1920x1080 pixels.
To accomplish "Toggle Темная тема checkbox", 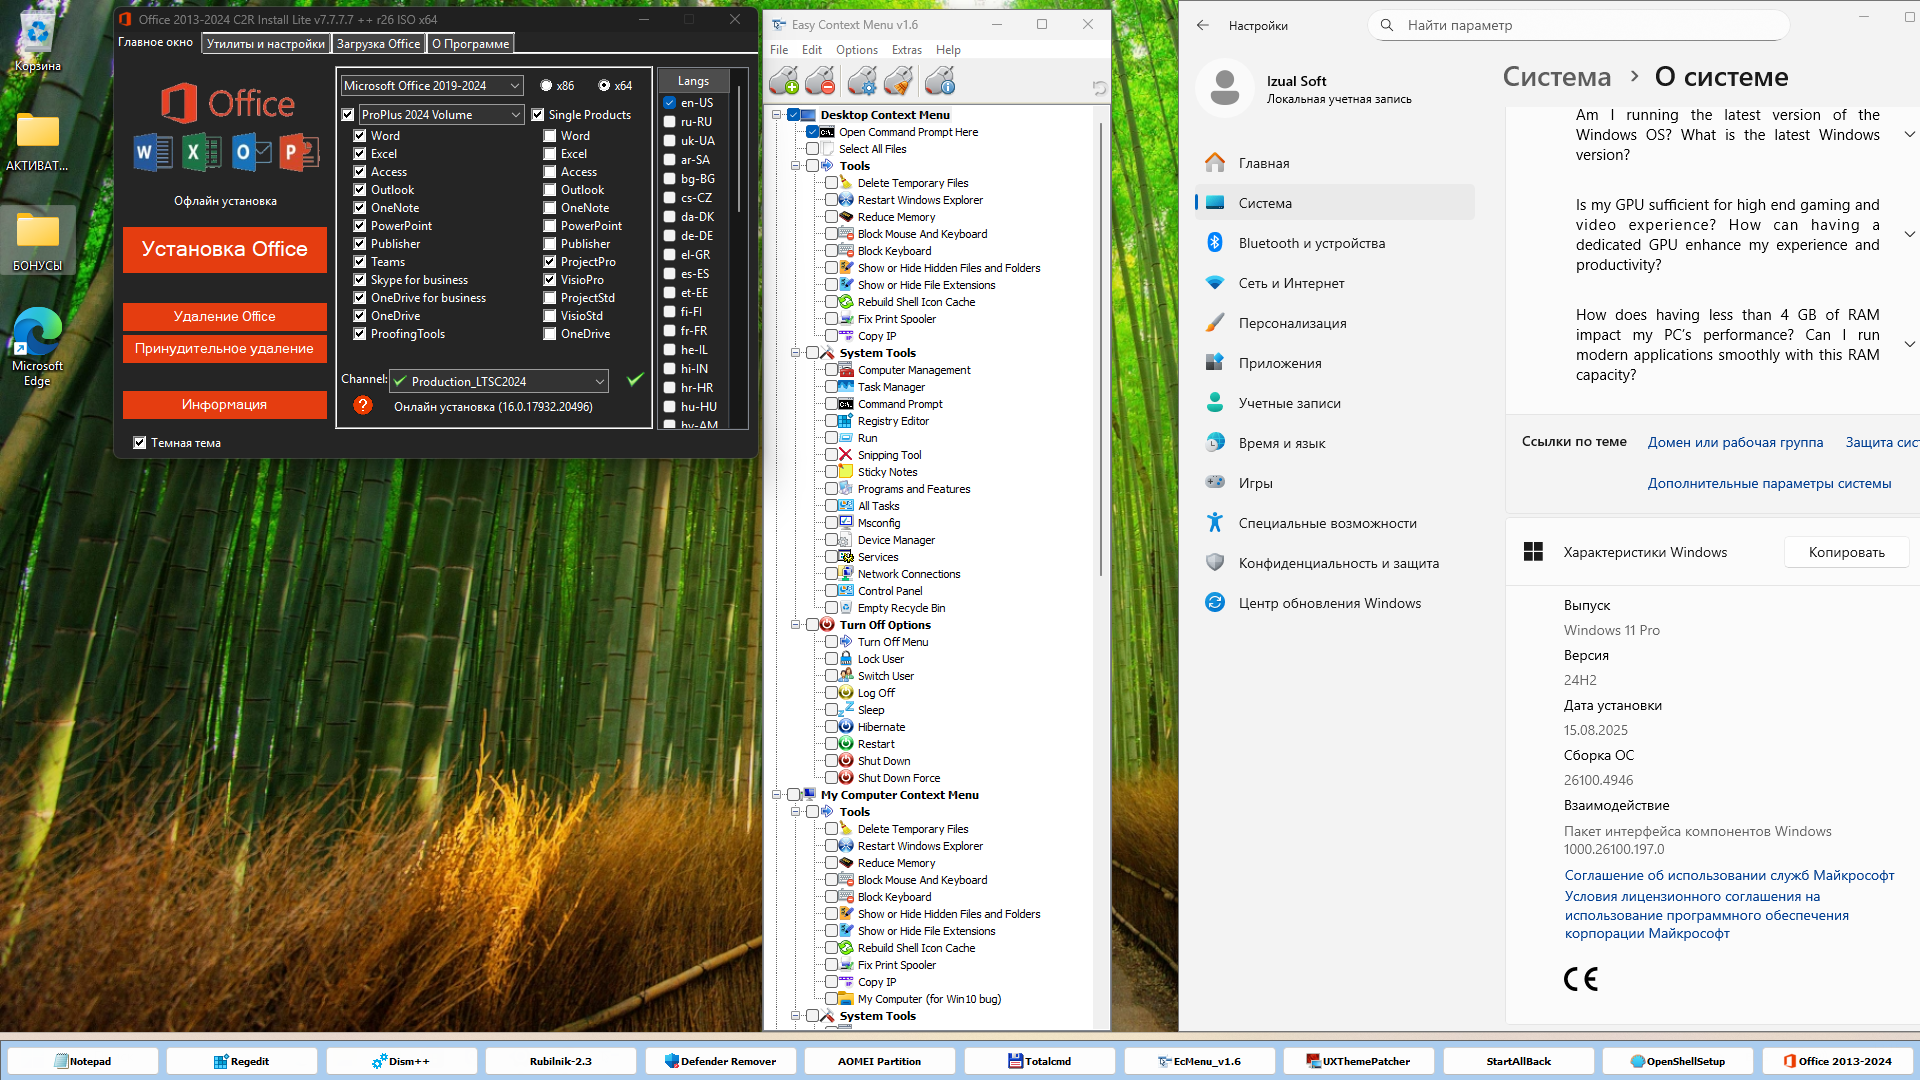I will (140, 443).
